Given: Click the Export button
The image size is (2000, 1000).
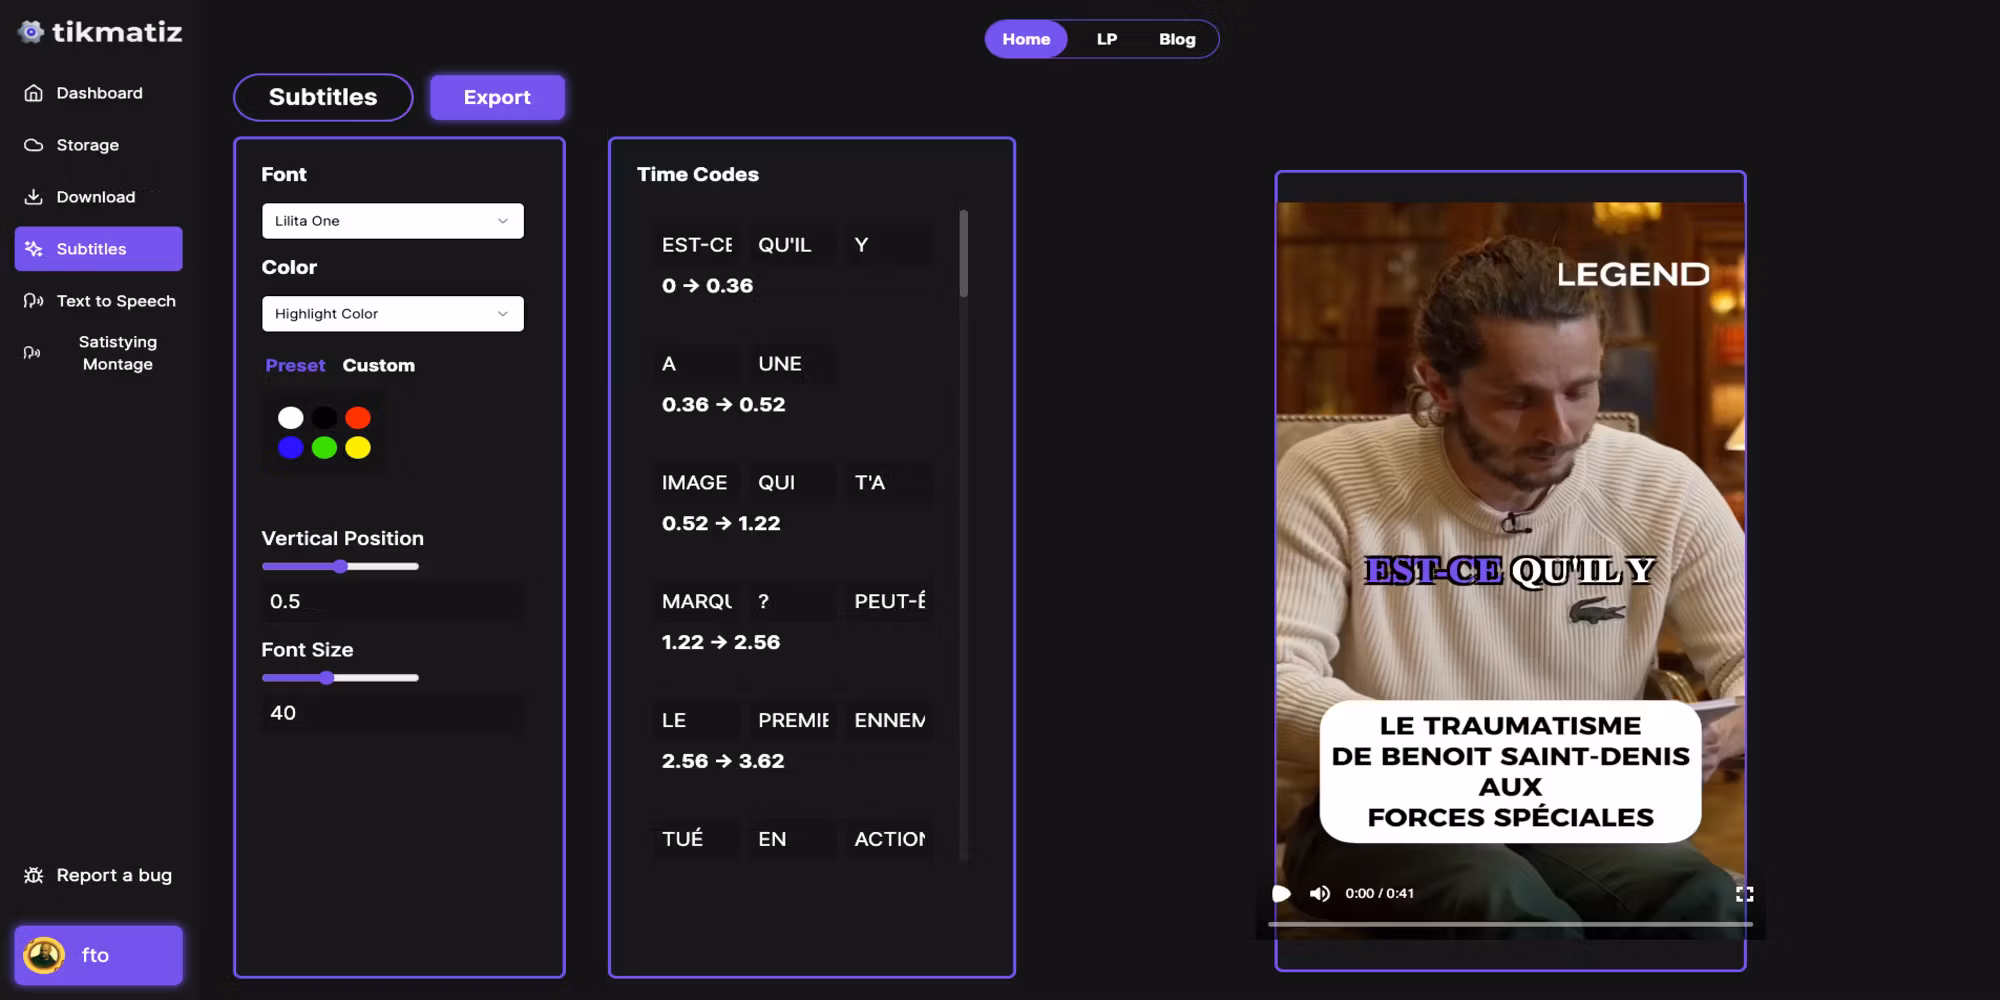Looking at the screenshot, I should [x=497, y=97].
